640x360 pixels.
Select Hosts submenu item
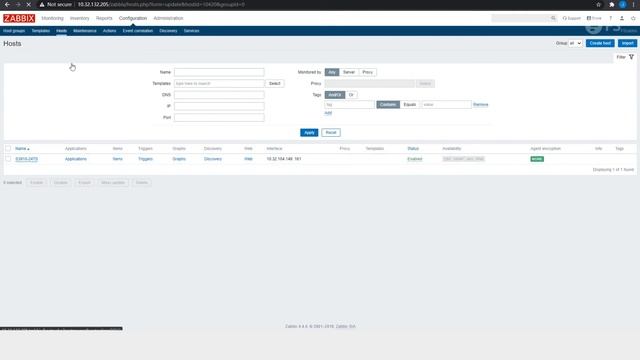pyautogui.click(x=62, y=31)
